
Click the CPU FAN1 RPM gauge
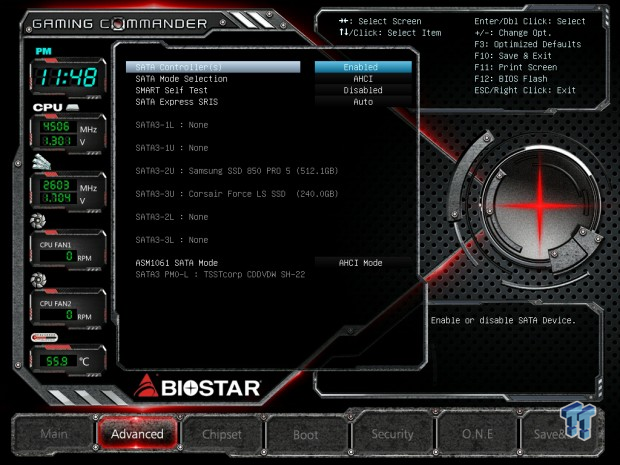[x=68, y=250]
